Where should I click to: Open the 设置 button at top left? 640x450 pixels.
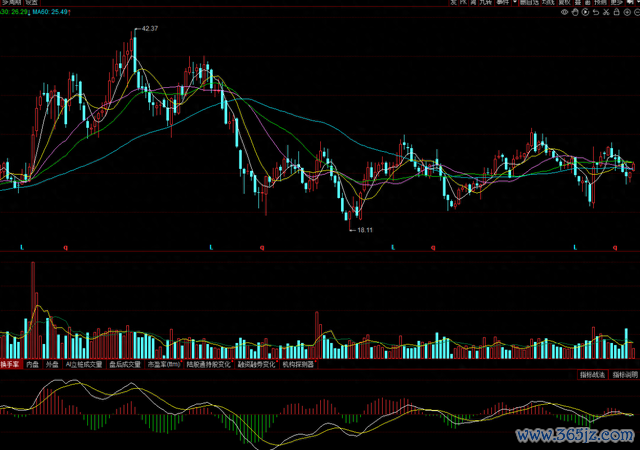[32, 3]
